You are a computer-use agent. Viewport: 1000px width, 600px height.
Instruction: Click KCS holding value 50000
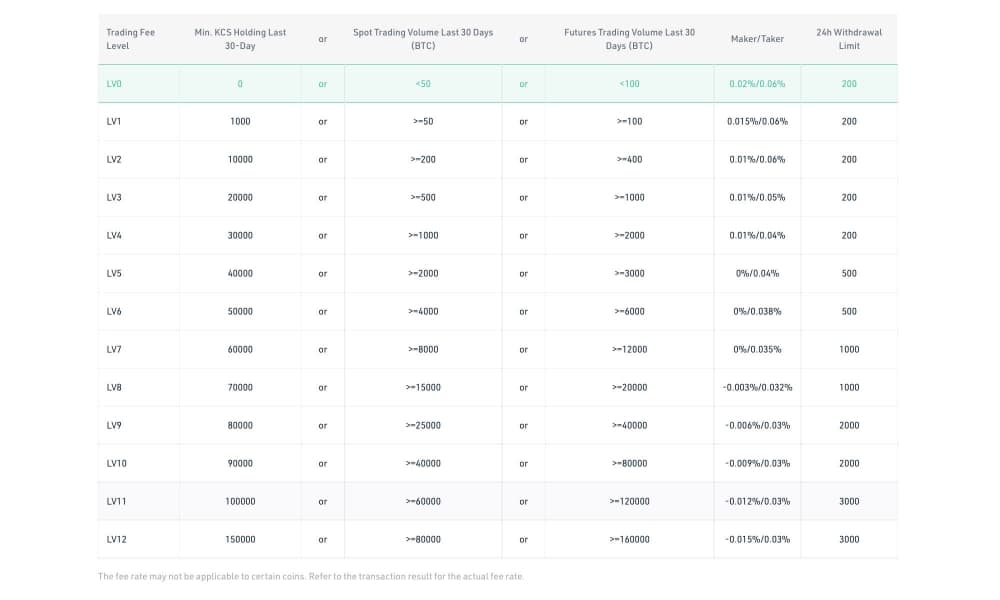[x=240, y=311]
